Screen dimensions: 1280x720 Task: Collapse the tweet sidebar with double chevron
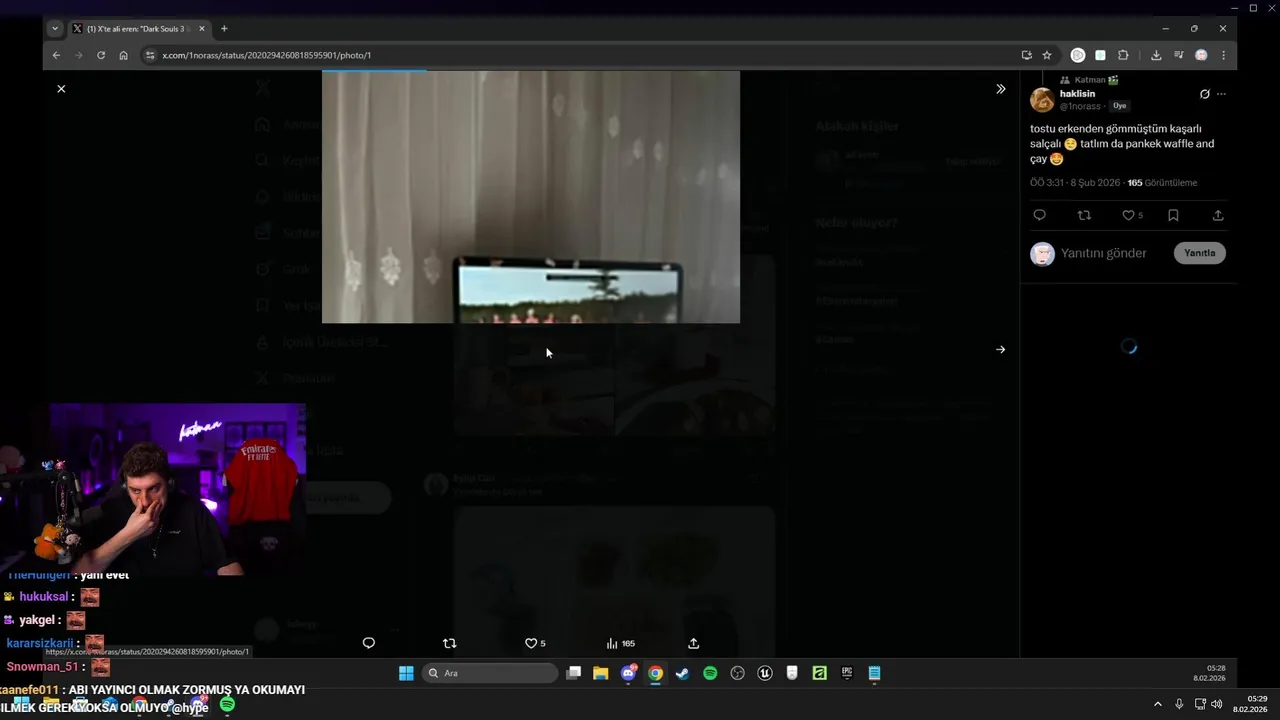[x=1000, y=89]
